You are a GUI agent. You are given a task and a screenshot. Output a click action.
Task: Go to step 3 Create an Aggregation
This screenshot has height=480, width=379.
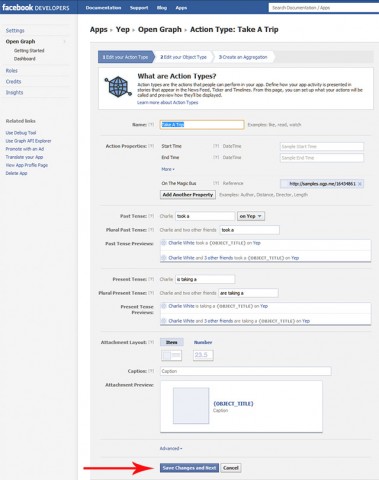click(x=243, y=57)
